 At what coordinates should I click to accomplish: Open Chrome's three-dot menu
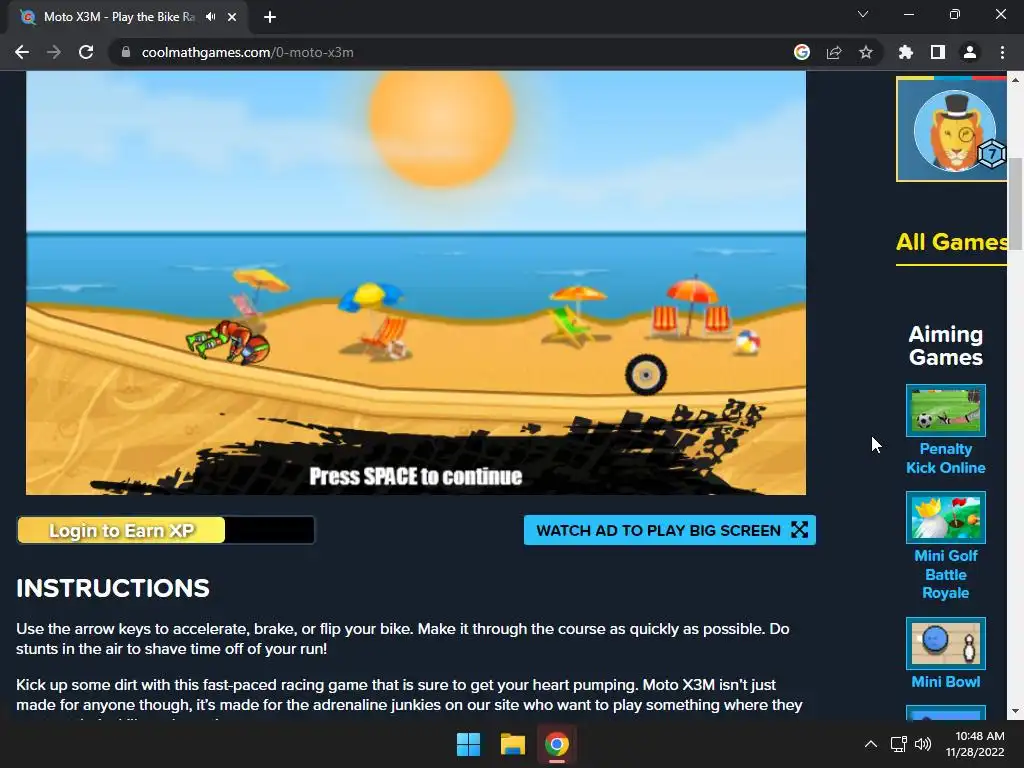1002,52
